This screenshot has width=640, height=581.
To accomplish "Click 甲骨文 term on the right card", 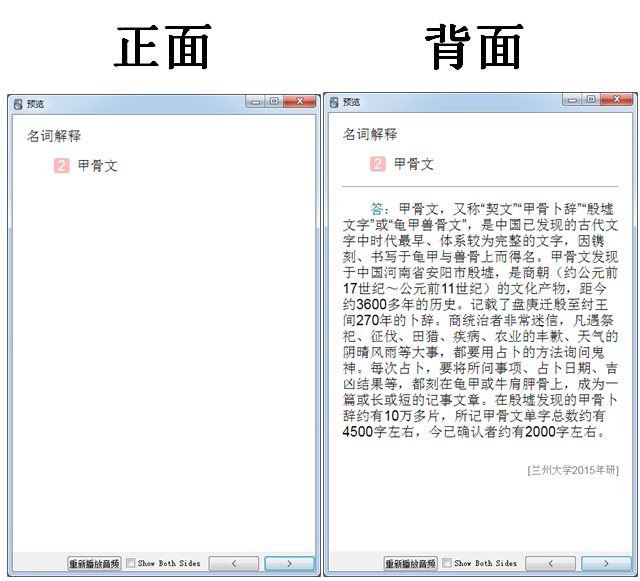I will 414,164.
